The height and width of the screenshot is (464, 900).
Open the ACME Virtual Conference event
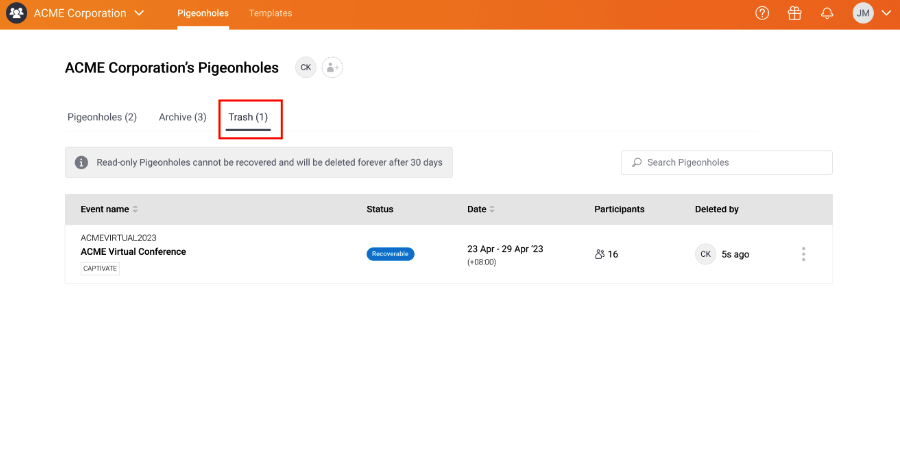click(133, 252)
